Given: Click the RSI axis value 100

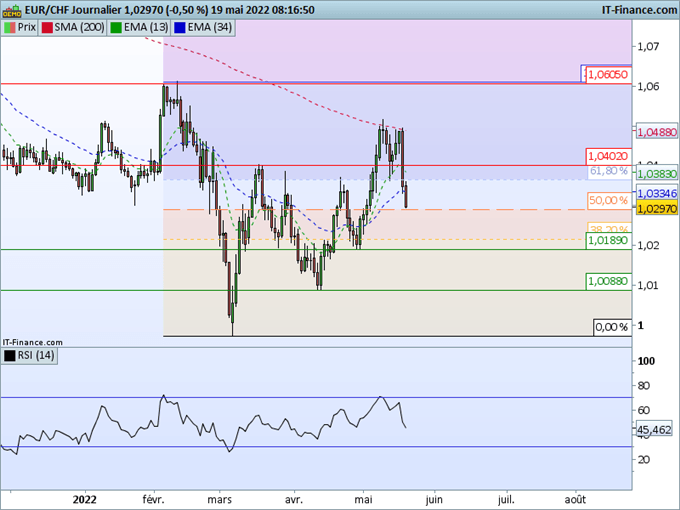Looking at the screenshot, I should point(646,361).
